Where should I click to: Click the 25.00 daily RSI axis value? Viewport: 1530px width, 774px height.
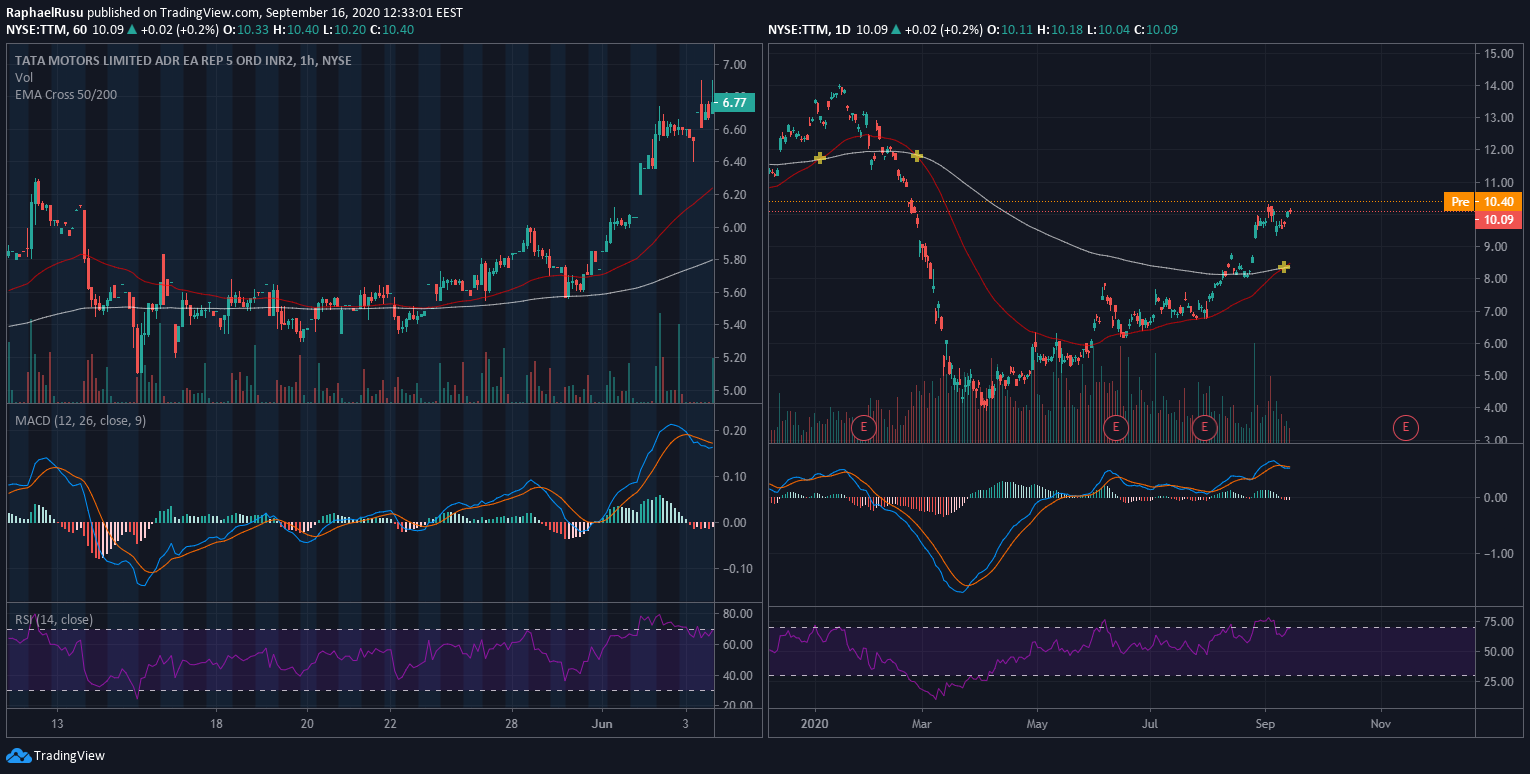click(1499, 682)
